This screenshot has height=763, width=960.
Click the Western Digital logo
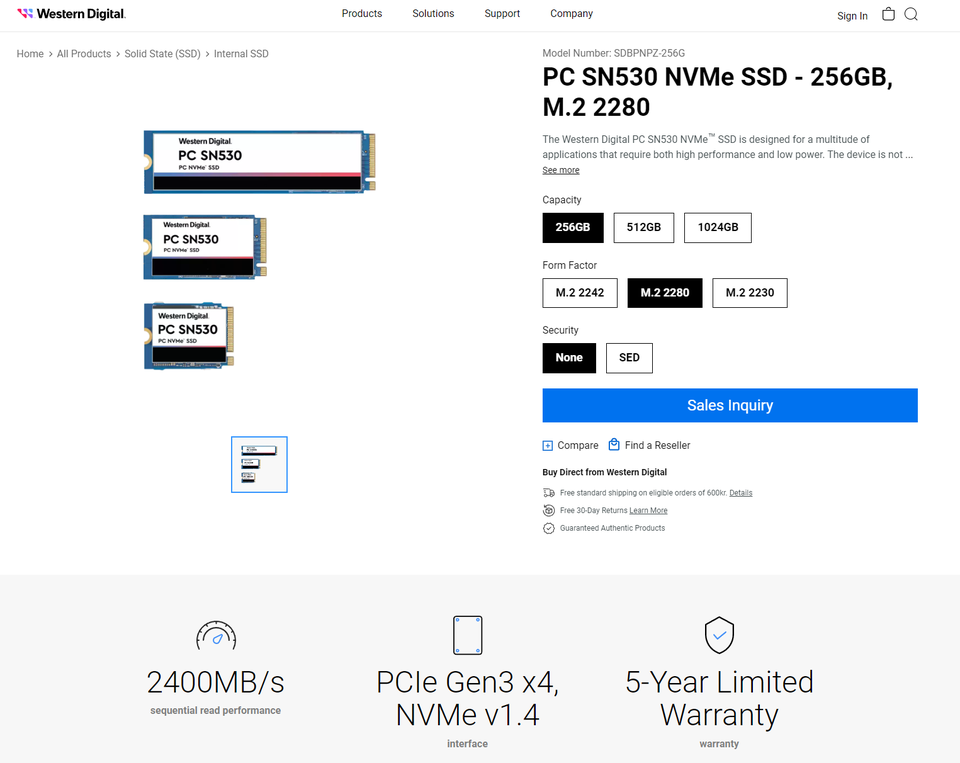tap(71, 13)
